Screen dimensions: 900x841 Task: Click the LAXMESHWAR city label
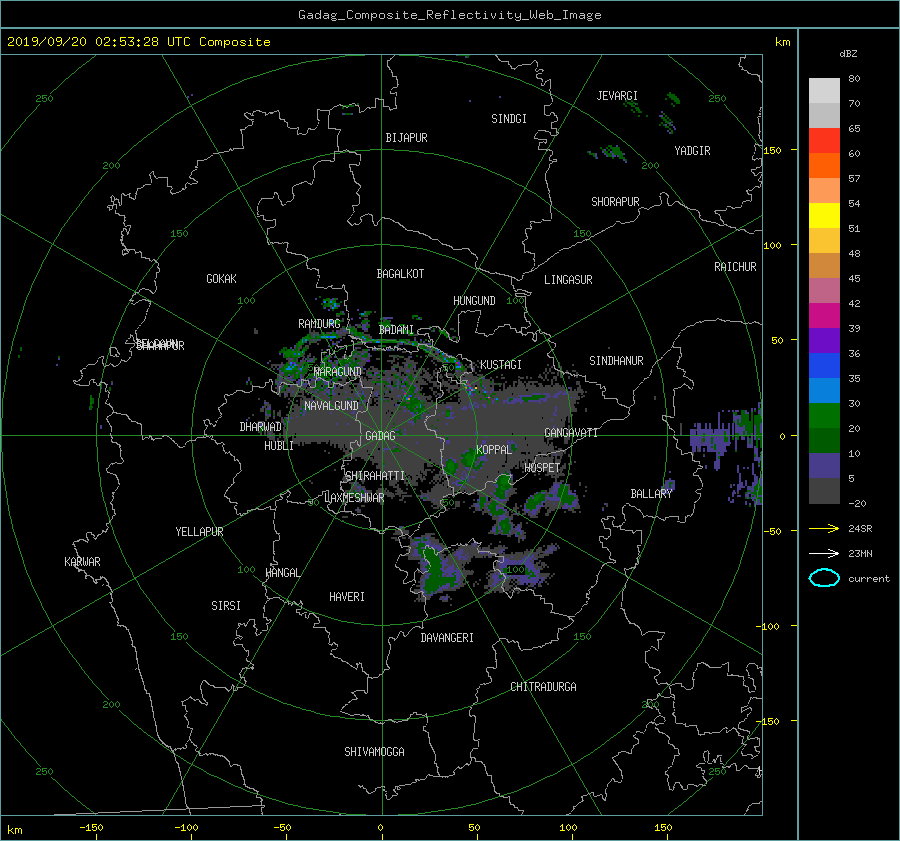[x=354, y=498]
